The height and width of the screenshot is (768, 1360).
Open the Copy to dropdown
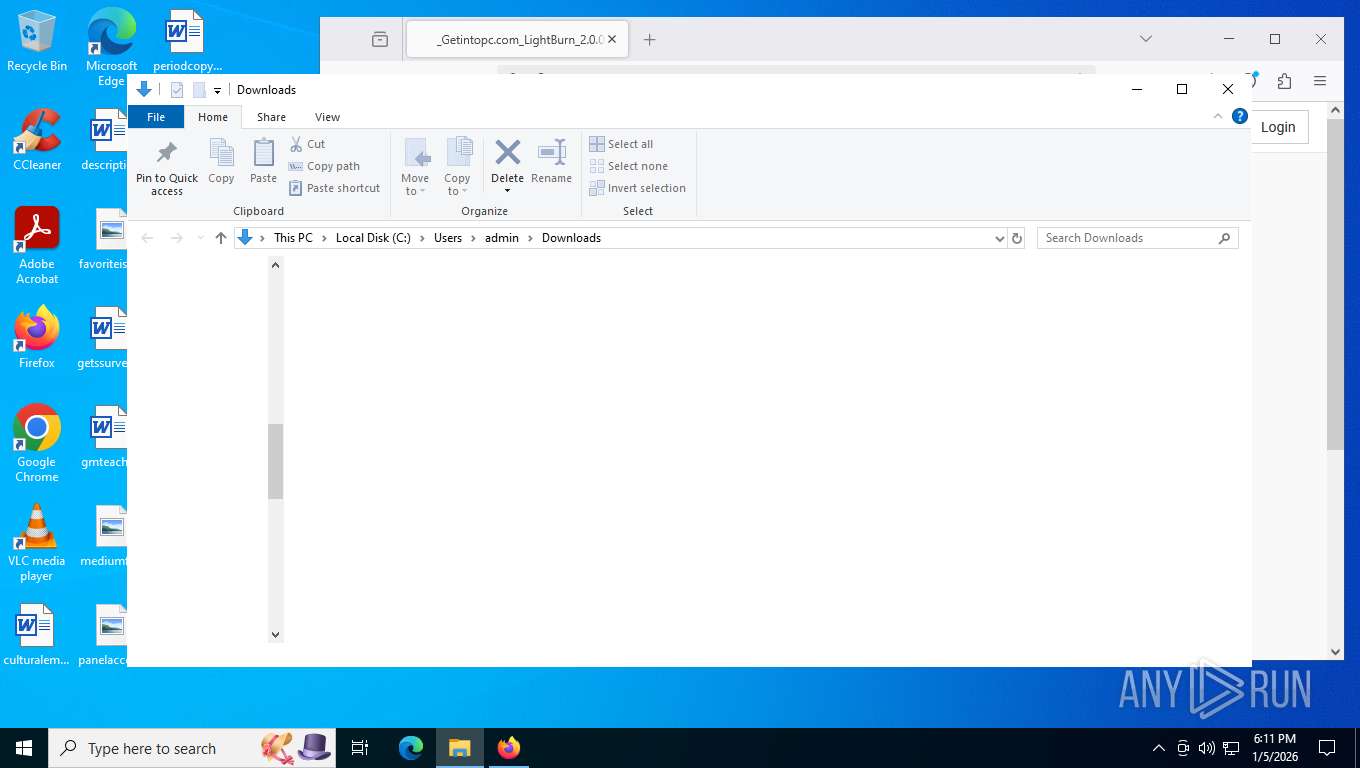pos(457,166)
